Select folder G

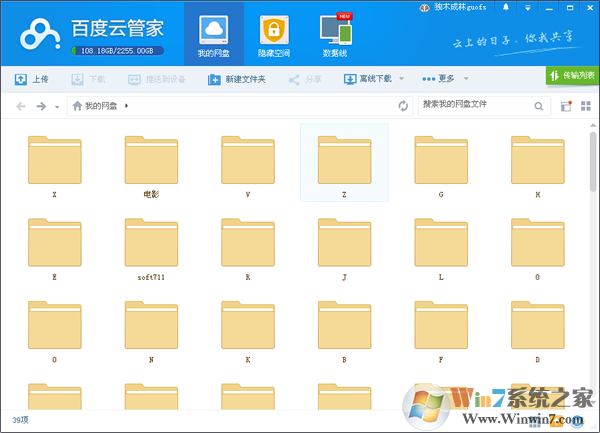pos(441,166)
